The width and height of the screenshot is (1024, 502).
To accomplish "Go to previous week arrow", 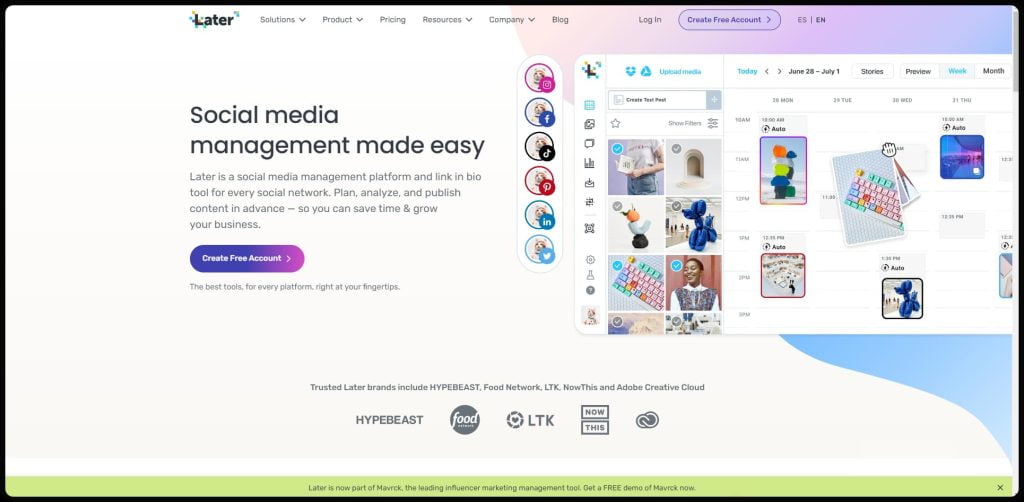I will (767, 71).
